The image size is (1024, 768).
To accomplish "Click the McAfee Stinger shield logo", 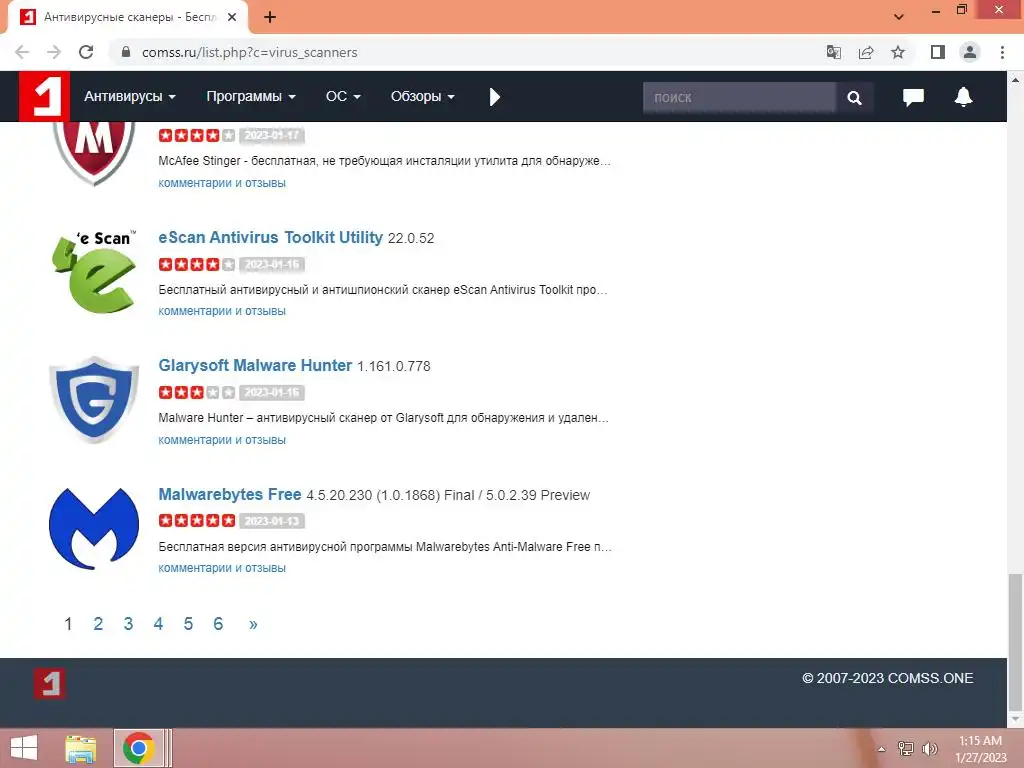I will 94,153.
